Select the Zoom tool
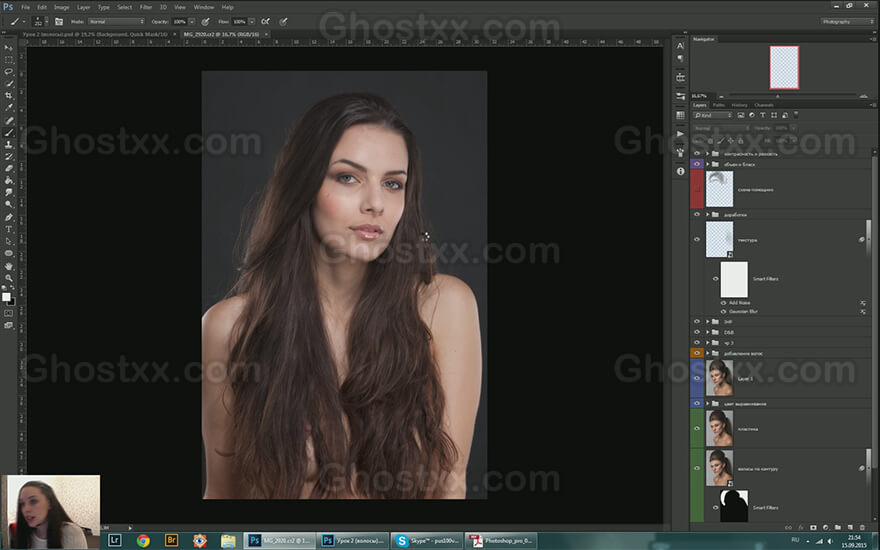880x550 pixels. tap(8, 278)
